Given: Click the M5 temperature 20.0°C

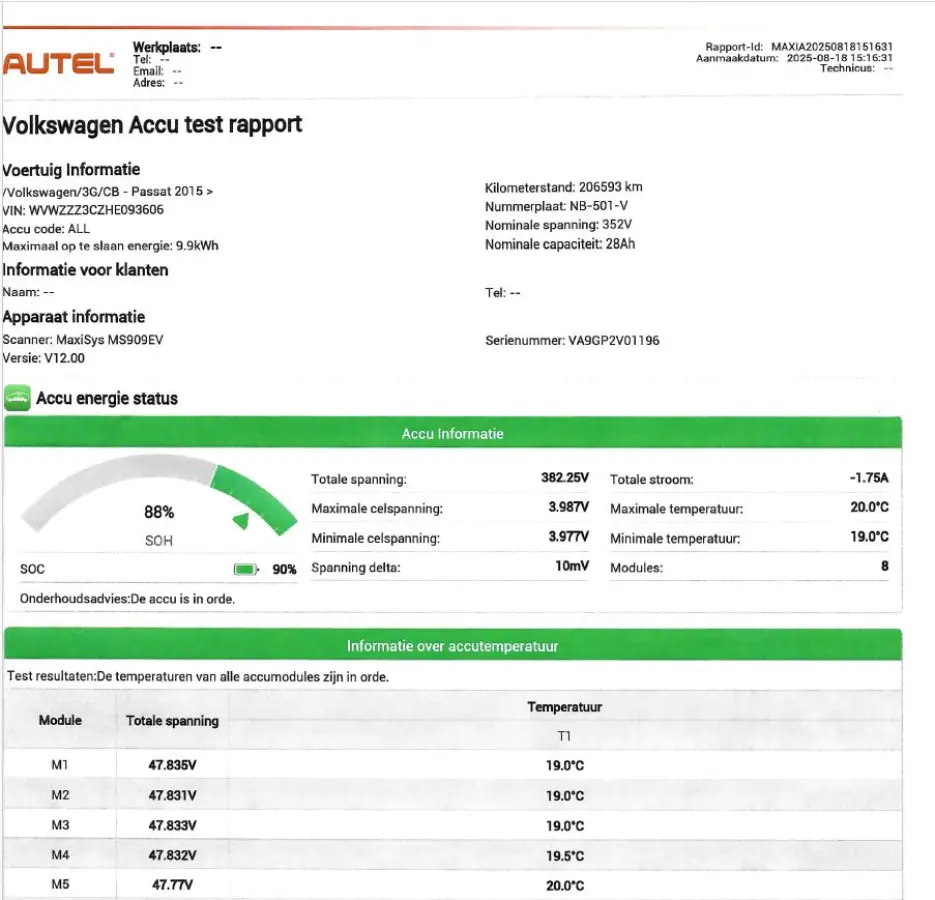Looking at the screenshot, I should point(565,886).
